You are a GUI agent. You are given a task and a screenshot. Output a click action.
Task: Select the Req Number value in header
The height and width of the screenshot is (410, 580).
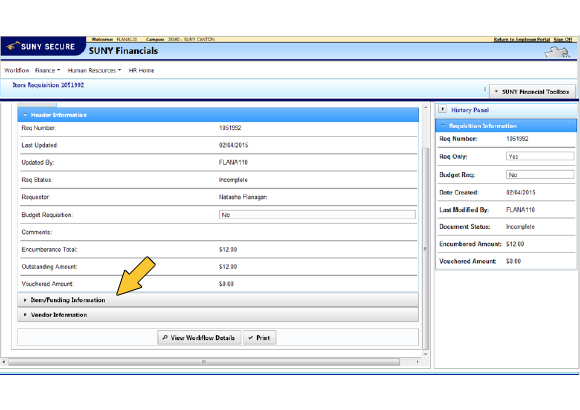point(230,128)
